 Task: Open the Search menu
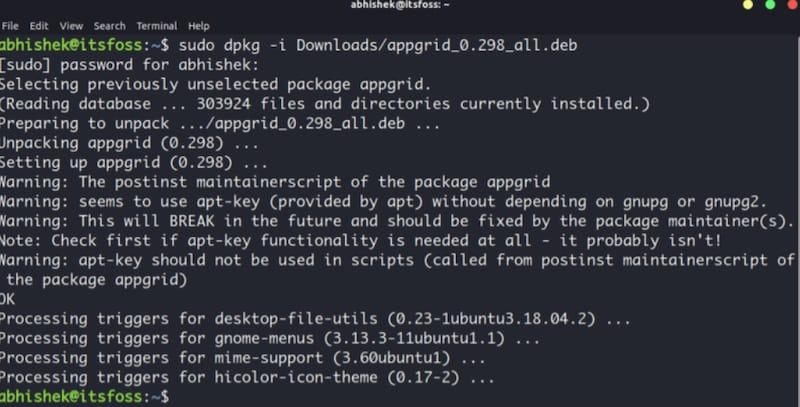pos(109,26)
